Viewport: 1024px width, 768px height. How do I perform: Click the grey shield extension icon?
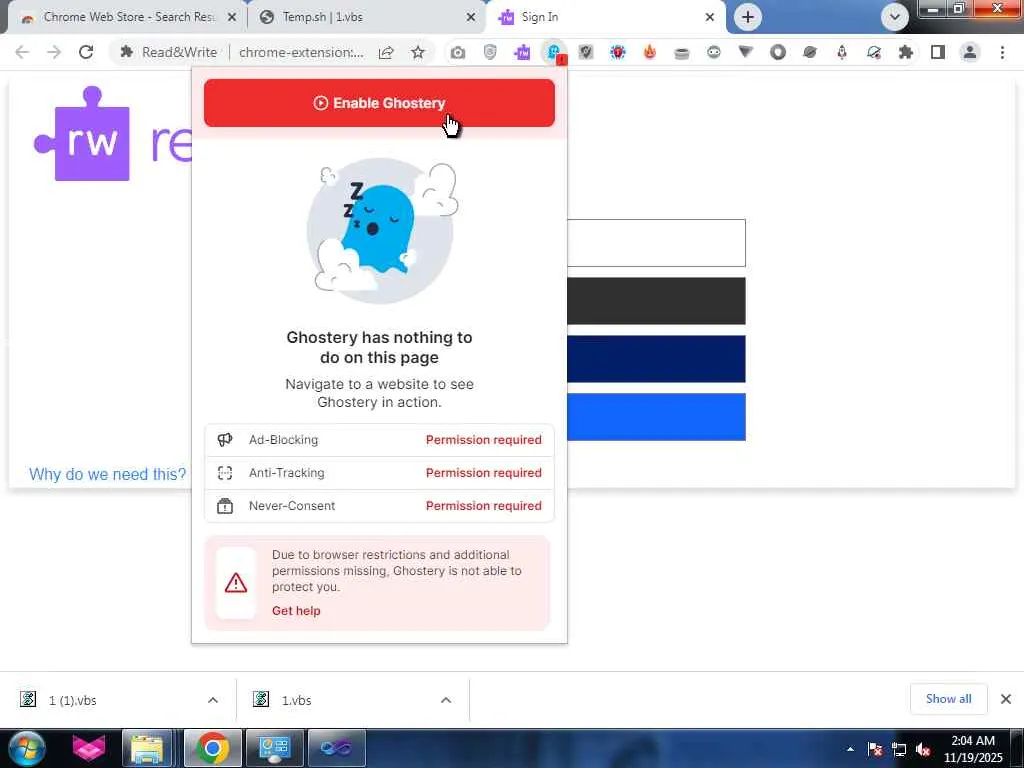point(490,52)
